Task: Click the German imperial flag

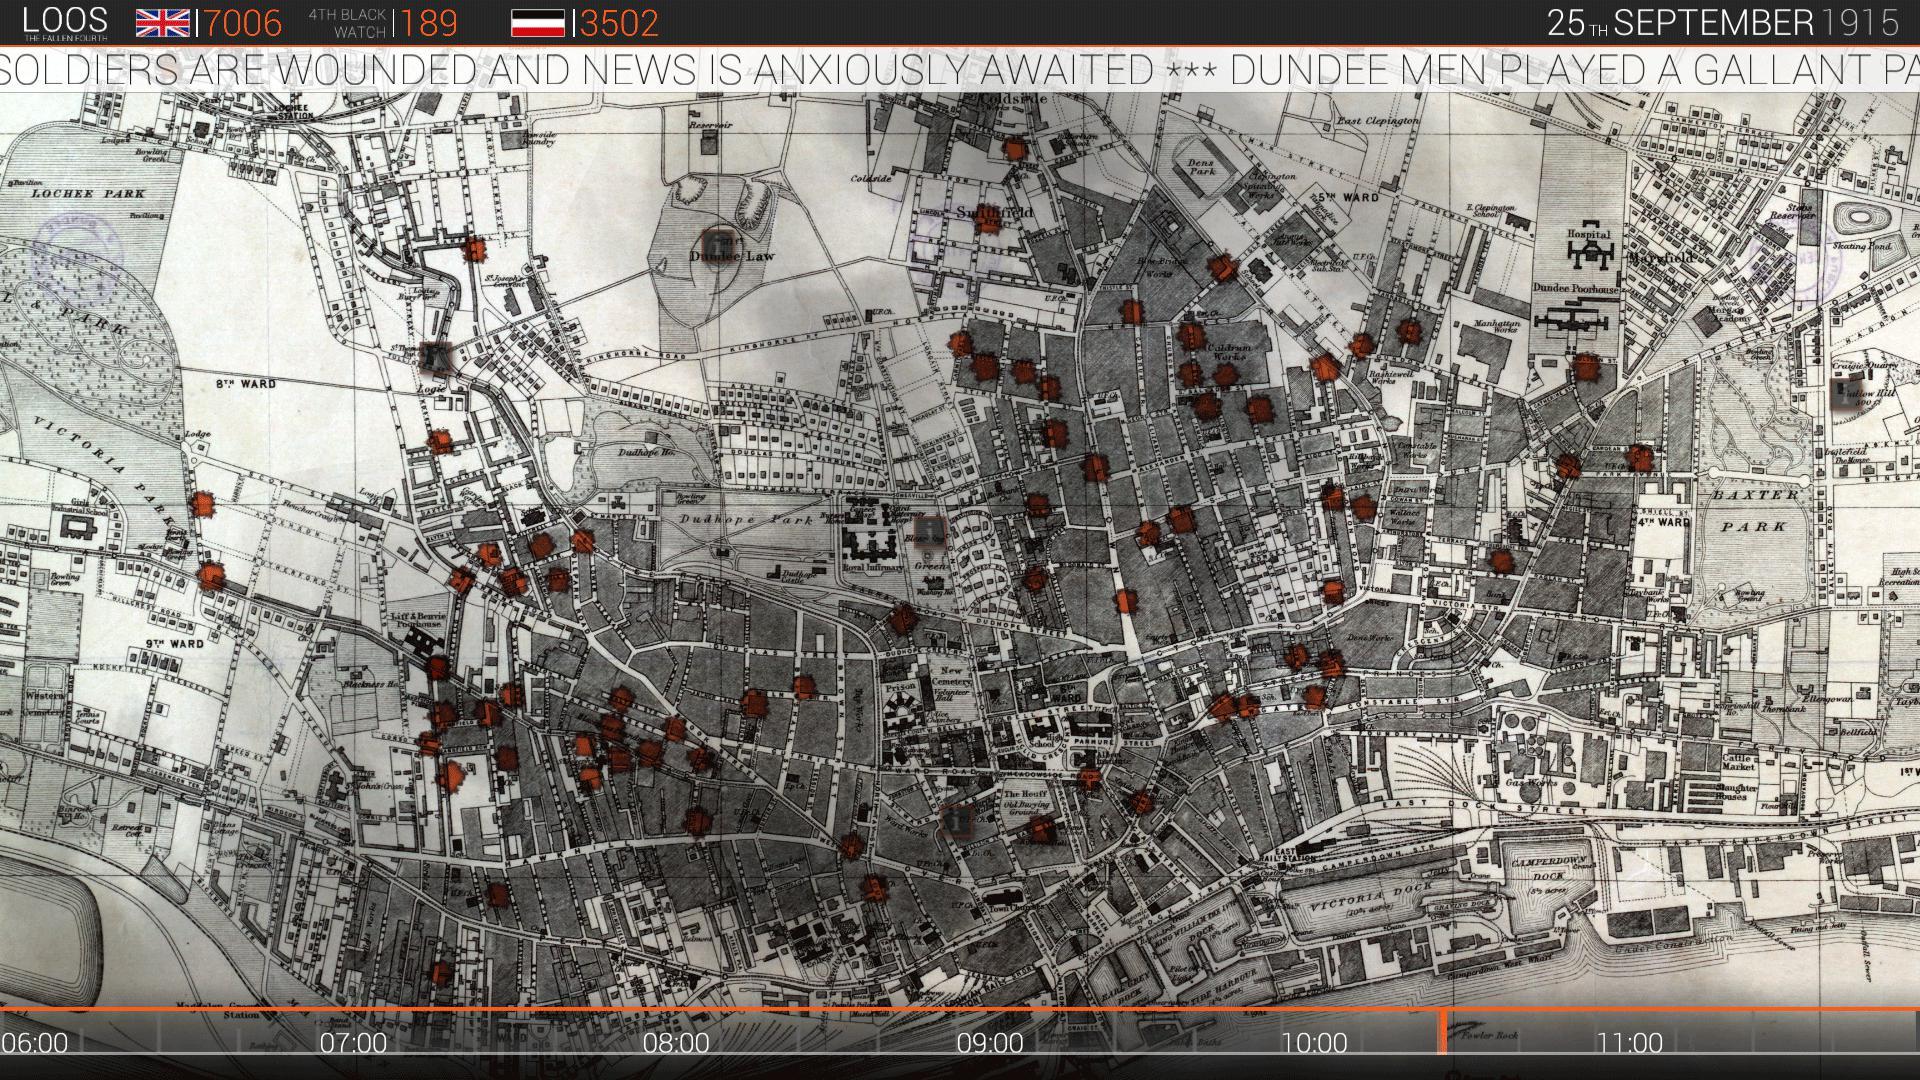Action: (537, 23)
